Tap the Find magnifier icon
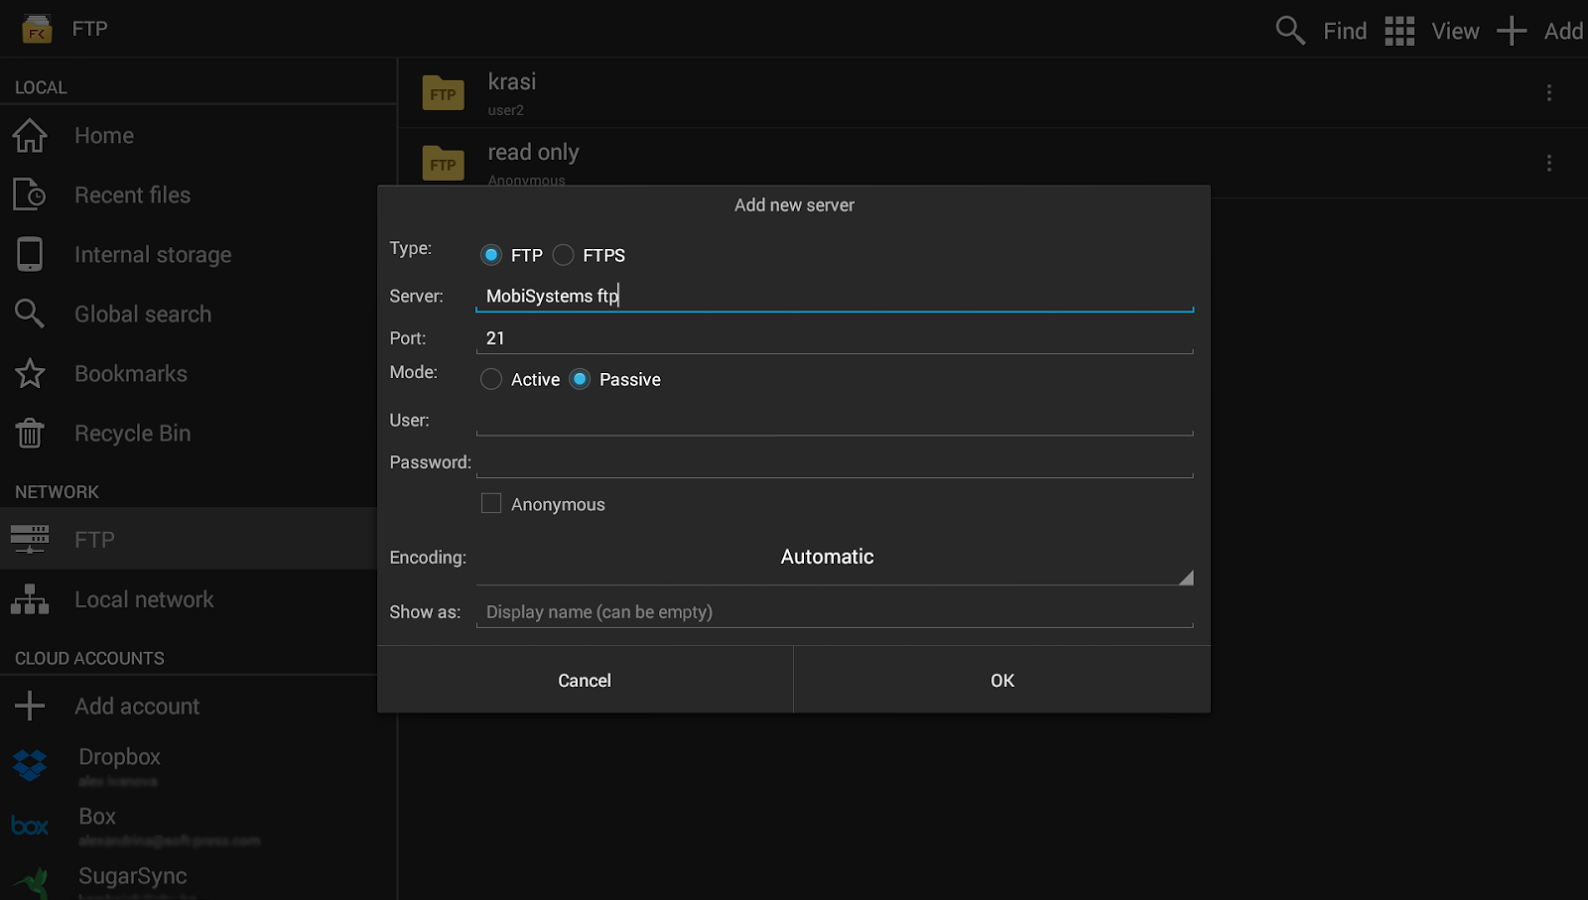The height and width of the screenshot is (900, 1588). [x=1290, y=30]
